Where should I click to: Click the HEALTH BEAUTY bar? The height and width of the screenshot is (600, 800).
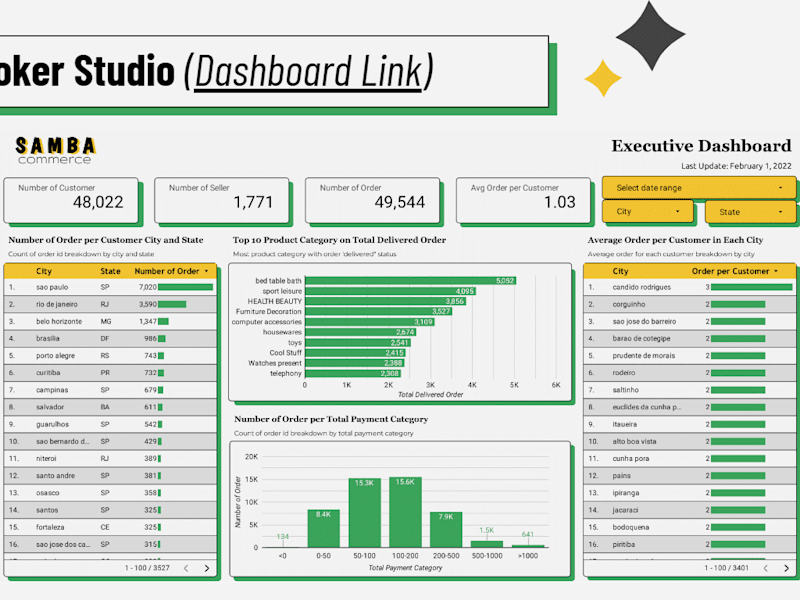pyautogui.click(x=385, y=301)
